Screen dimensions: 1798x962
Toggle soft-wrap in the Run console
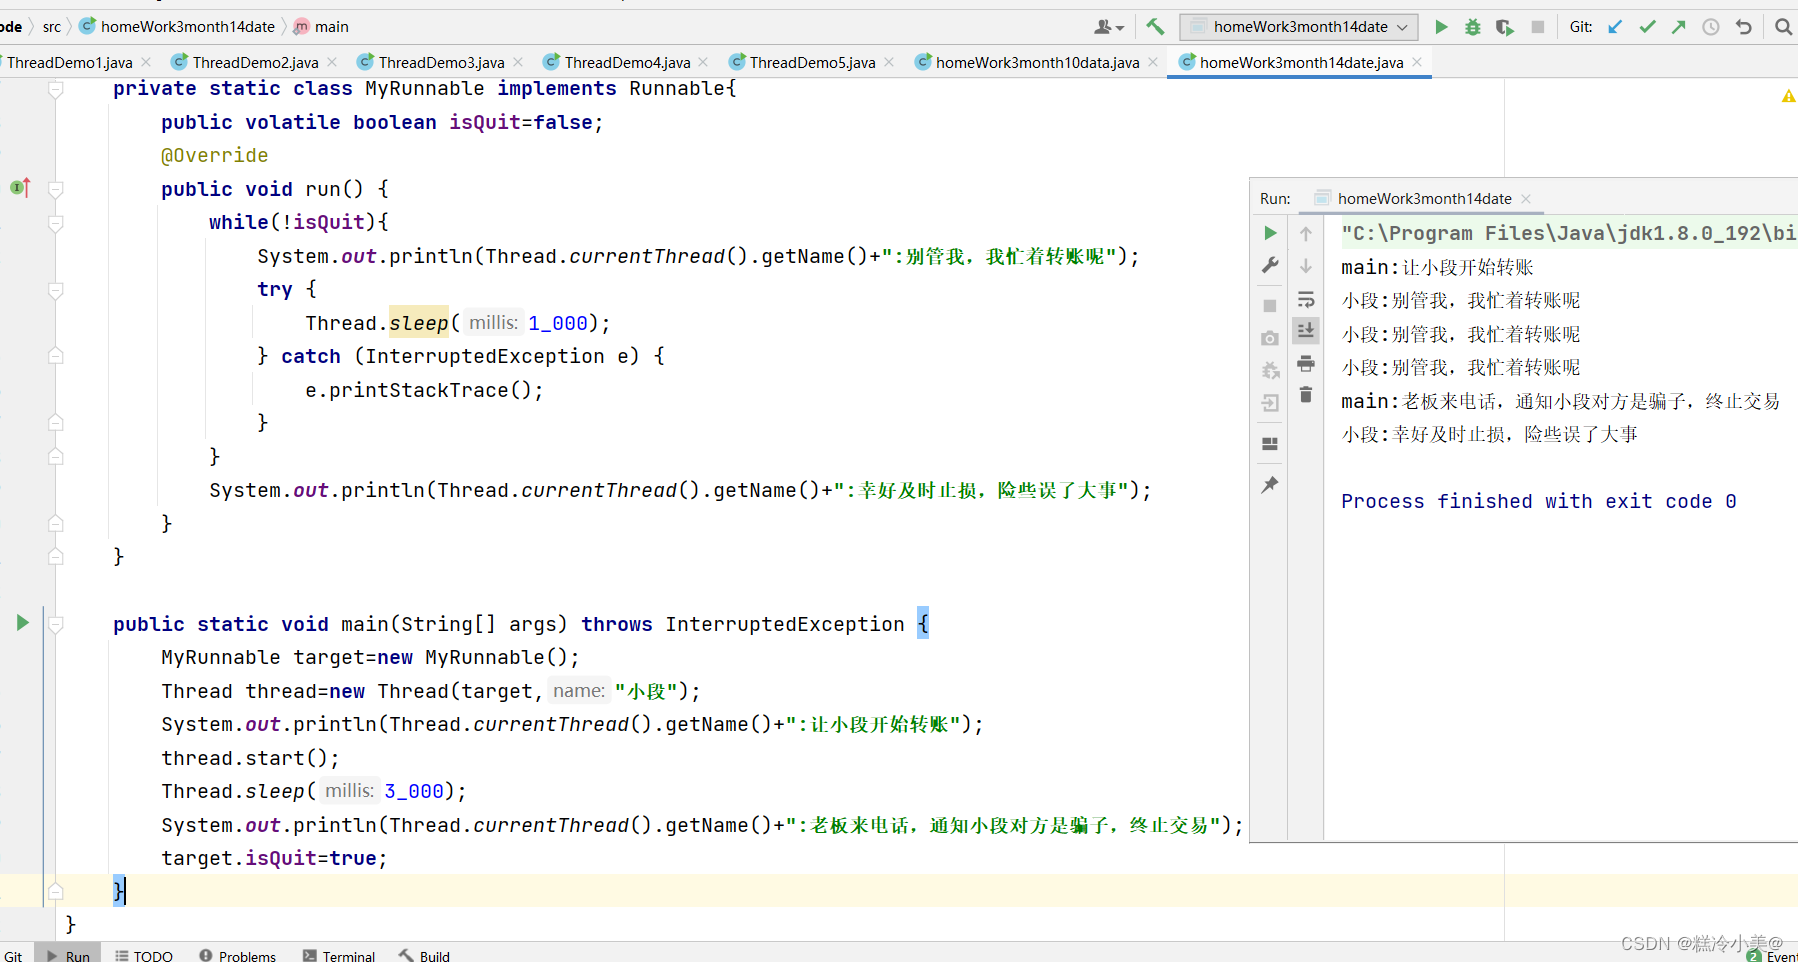[1306, 299]
